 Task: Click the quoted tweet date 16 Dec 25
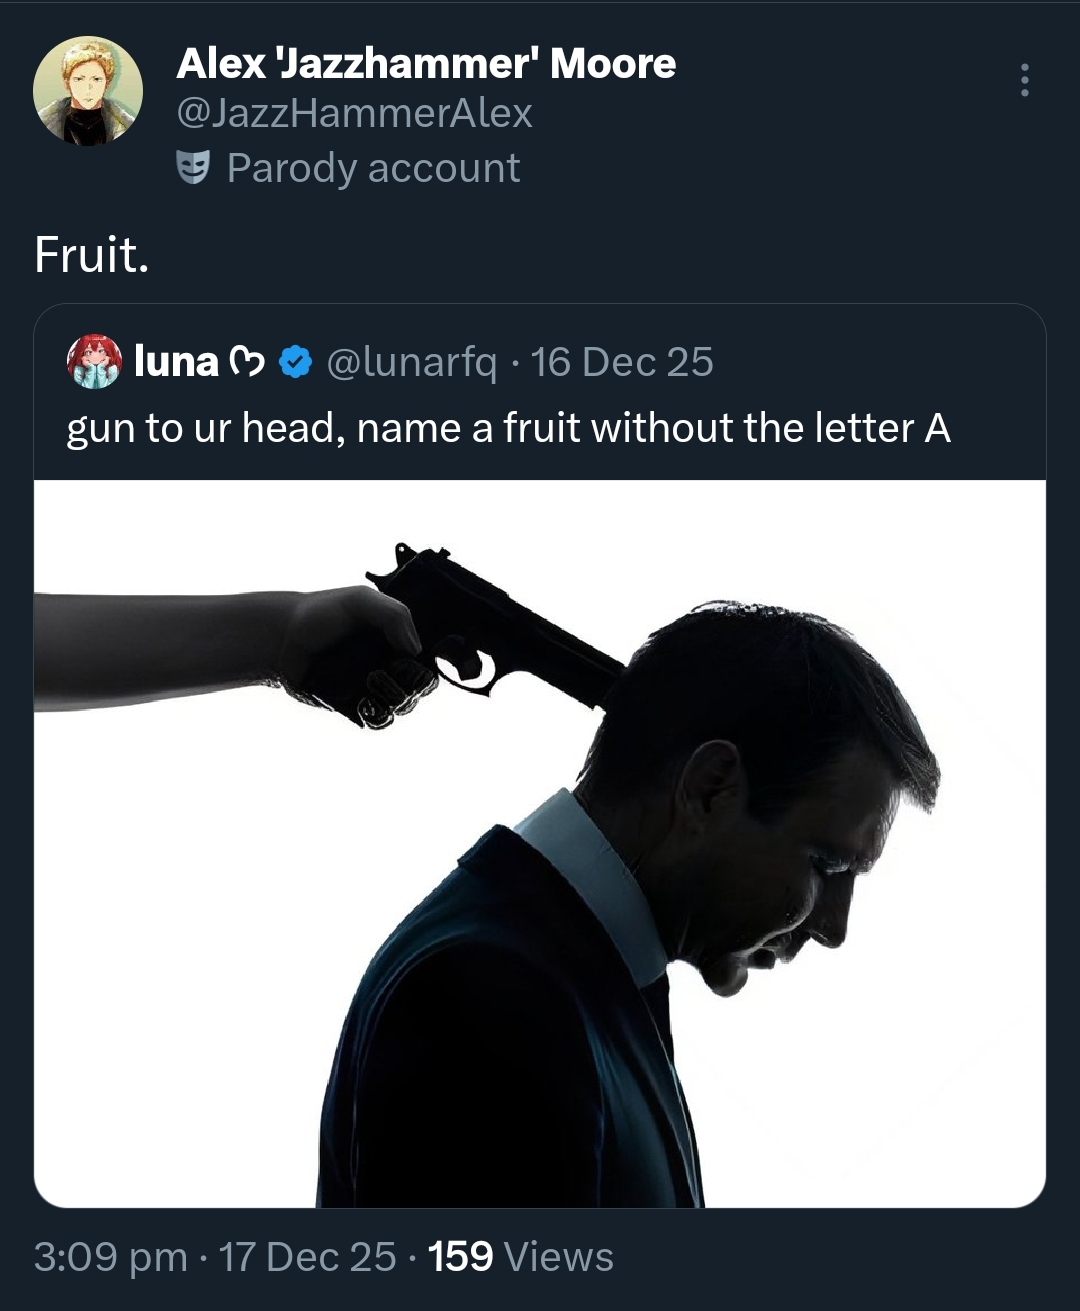[x=622, y=362]
